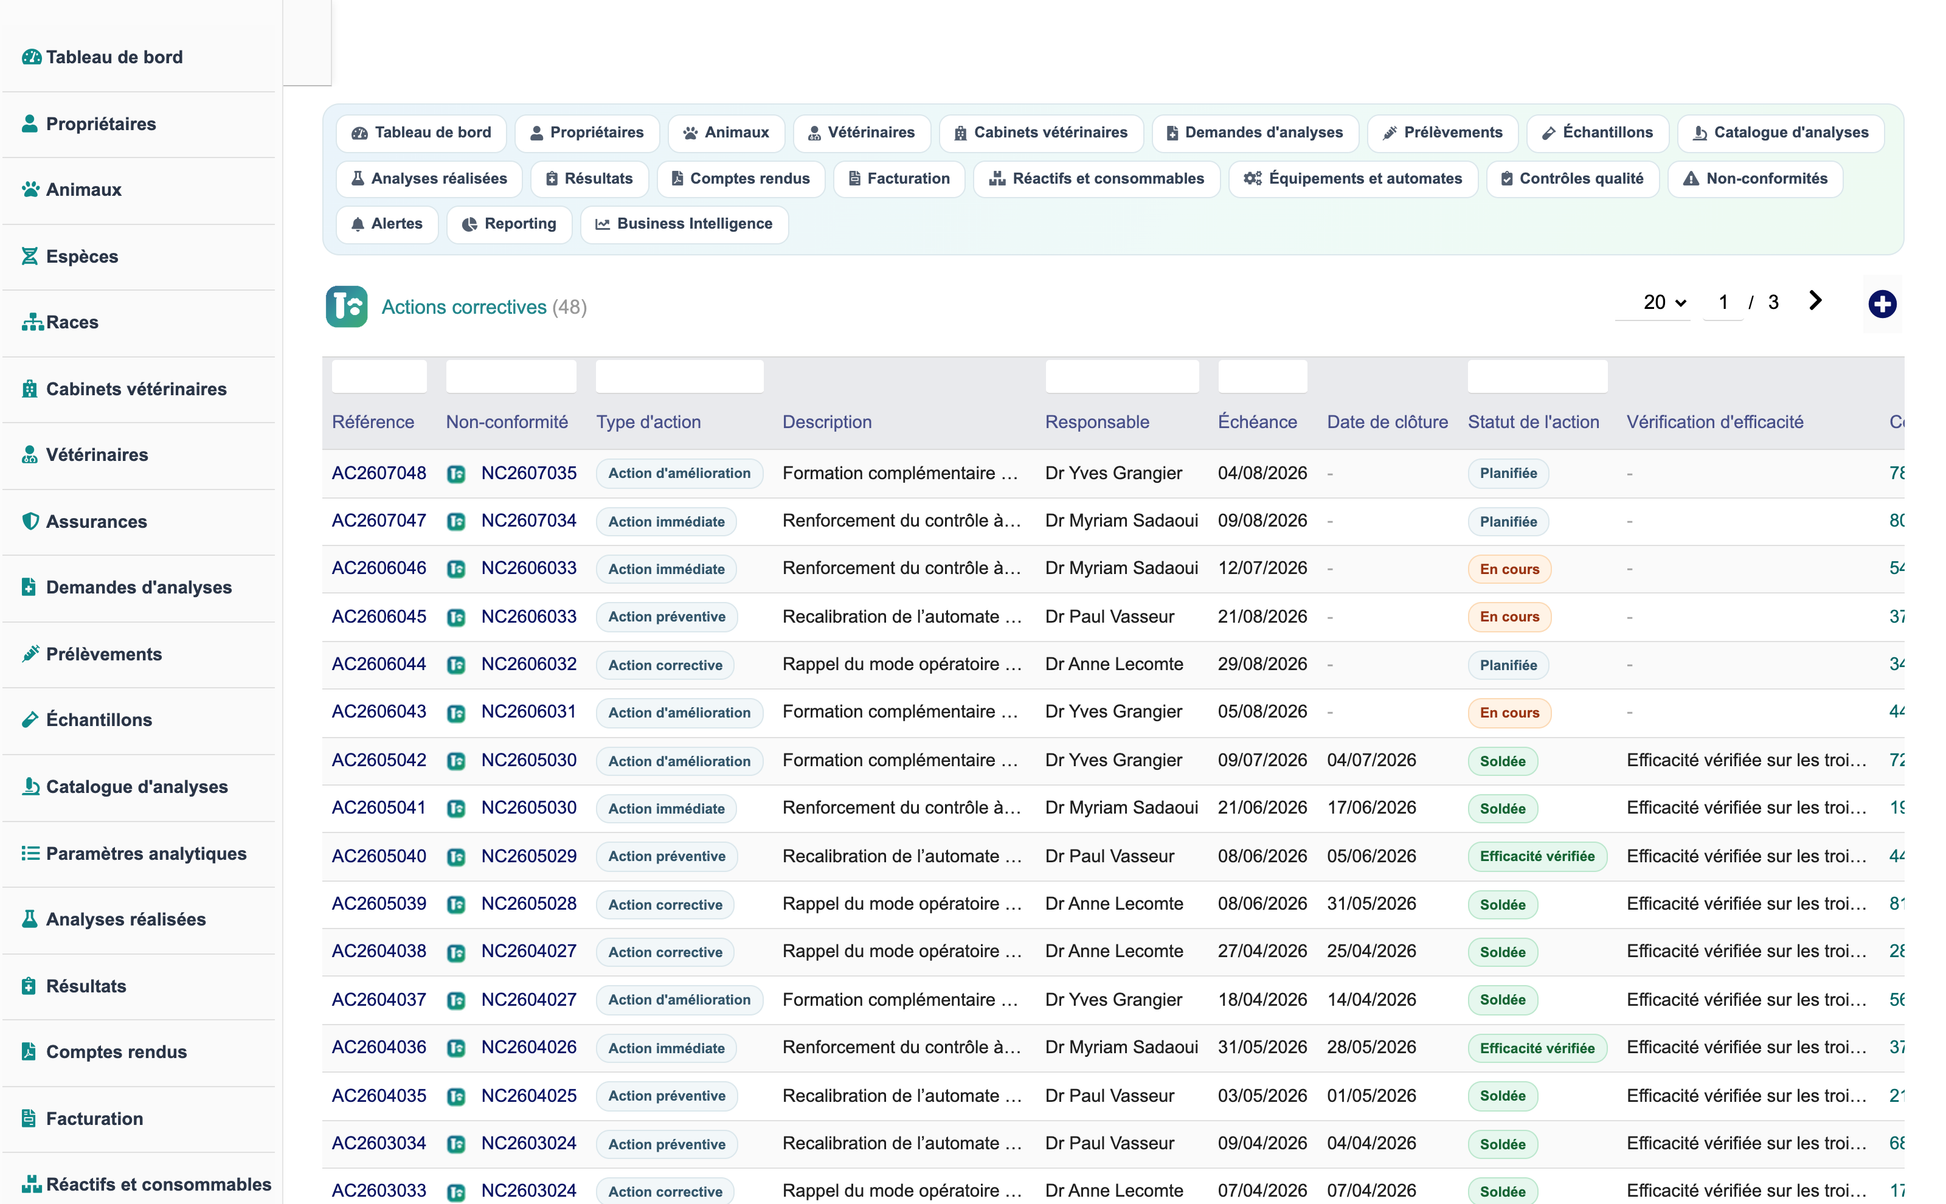This screenshot has height=1204, width=1946.
Task: Click Échantillons sidebar vial icon
Action: (x=30, y=719)
